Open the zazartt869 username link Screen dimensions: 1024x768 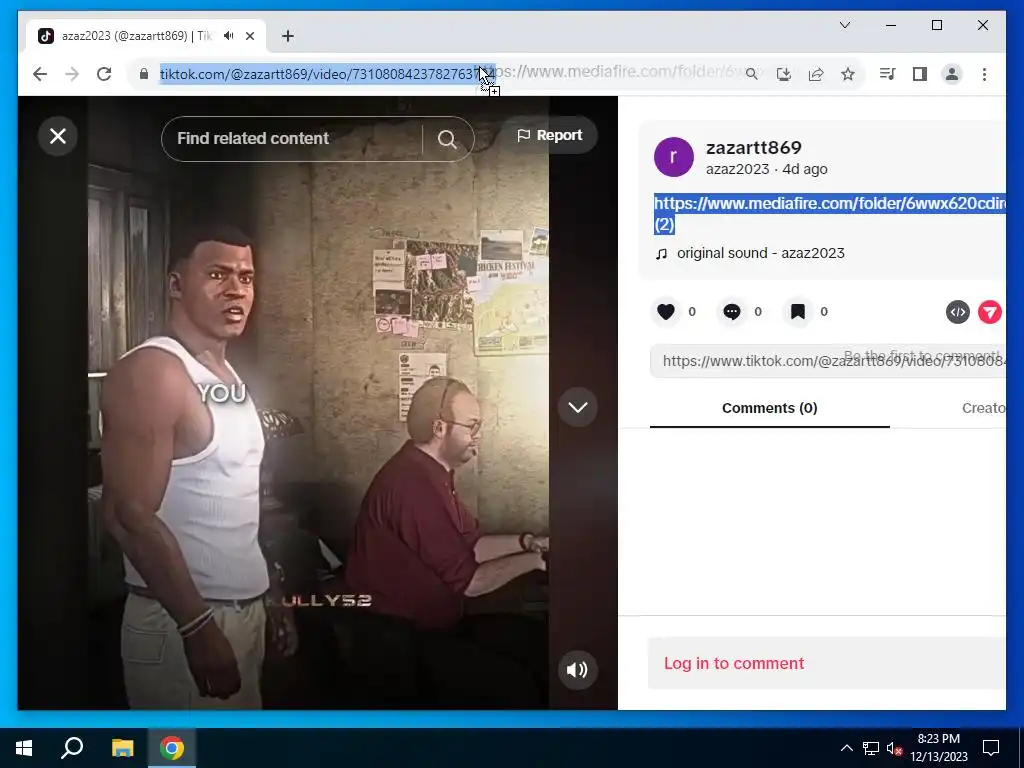753,148
